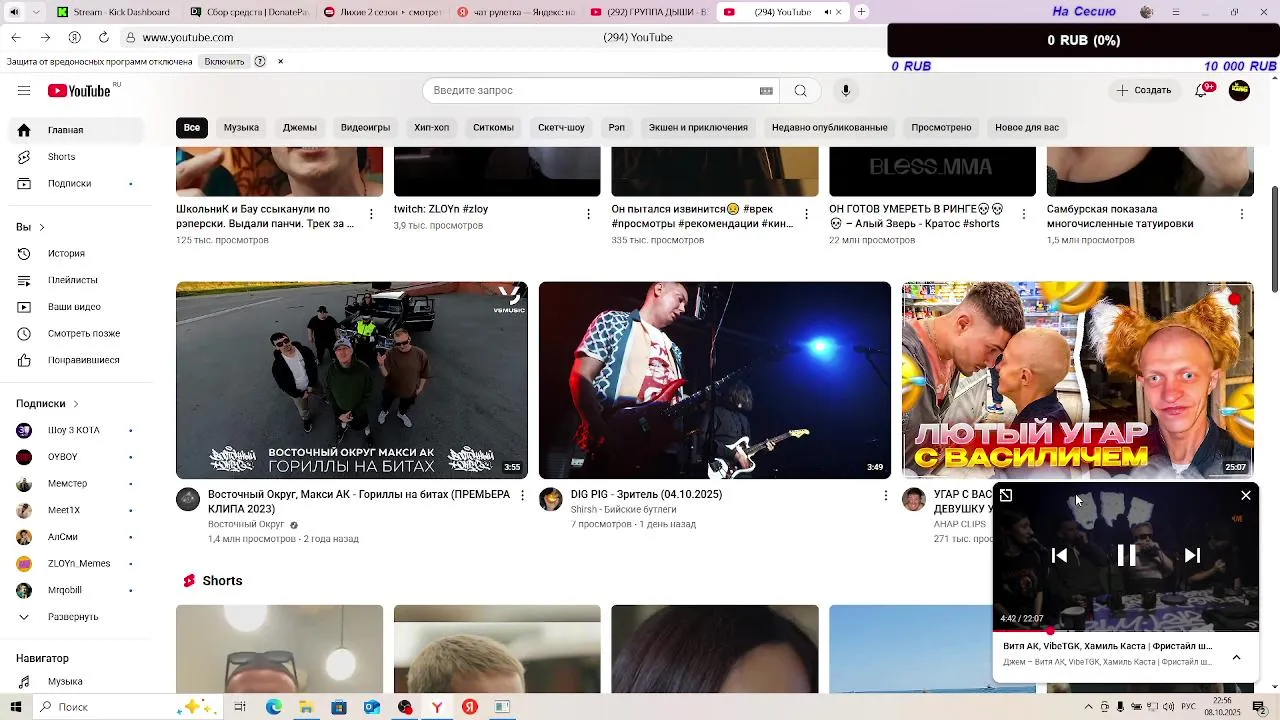Reload the YouTube page

tap(103, 37)
